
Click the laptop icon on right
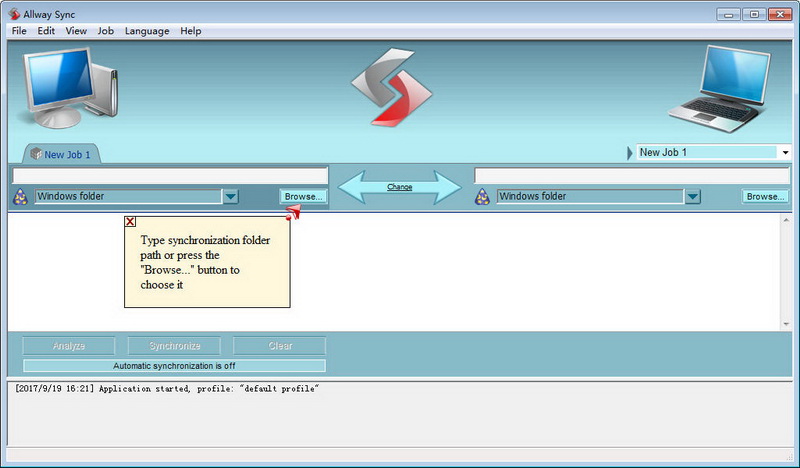coord(720,89)
